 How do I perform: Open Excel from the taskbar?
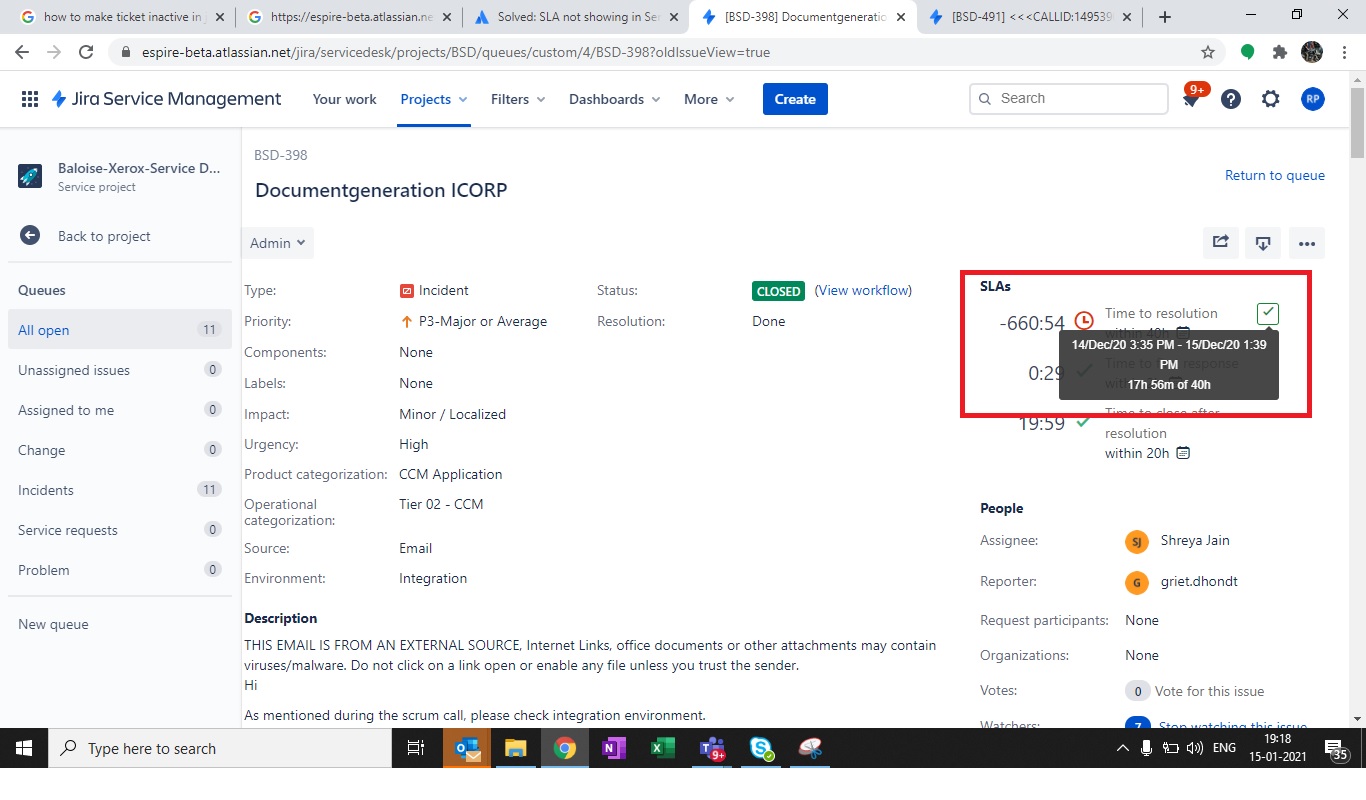tap(662, 748)
